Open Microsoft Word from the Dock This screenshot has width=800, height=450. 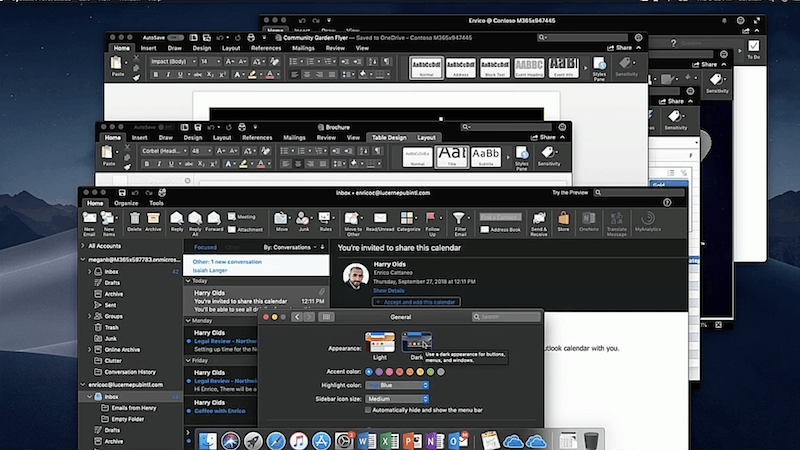click(366, 440)
